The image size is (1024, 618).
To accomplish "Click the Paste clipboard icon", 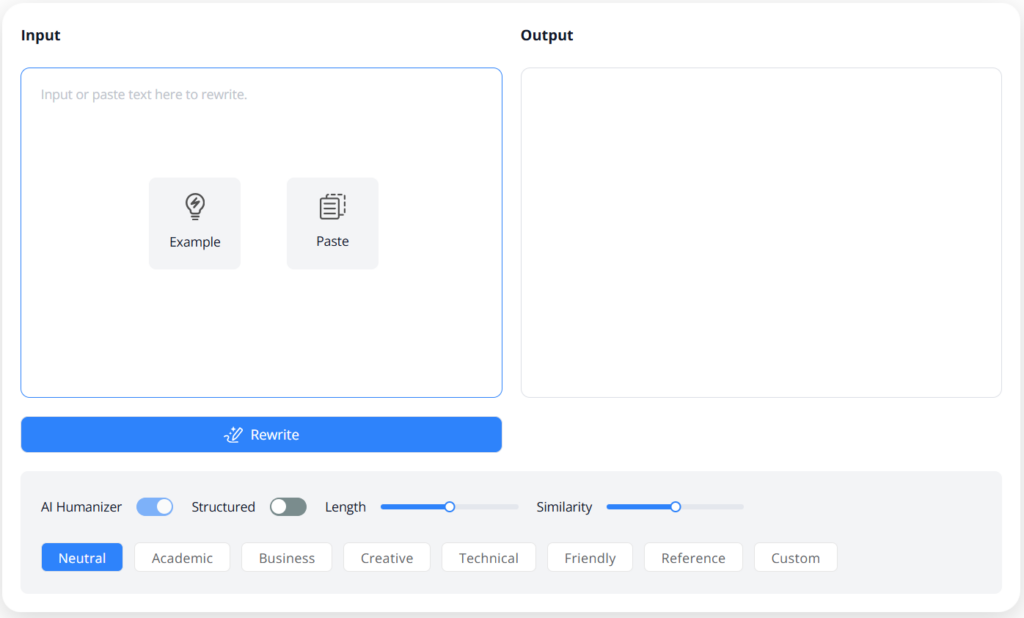I will (332, 206).
